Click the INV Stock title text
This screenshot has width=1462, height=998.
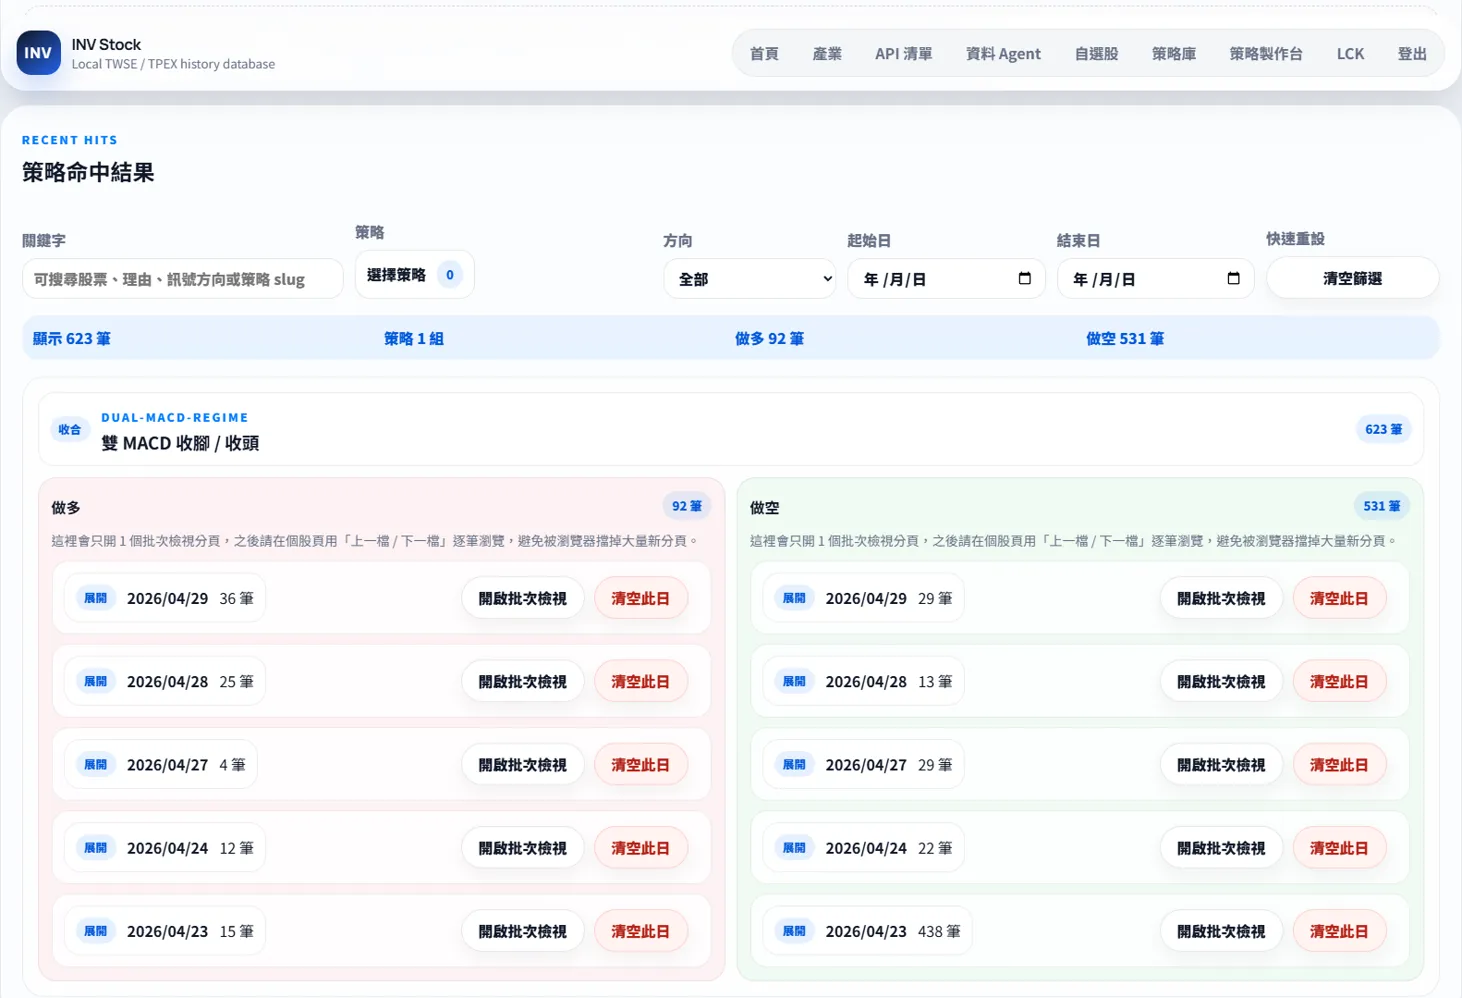coord(106,45)
